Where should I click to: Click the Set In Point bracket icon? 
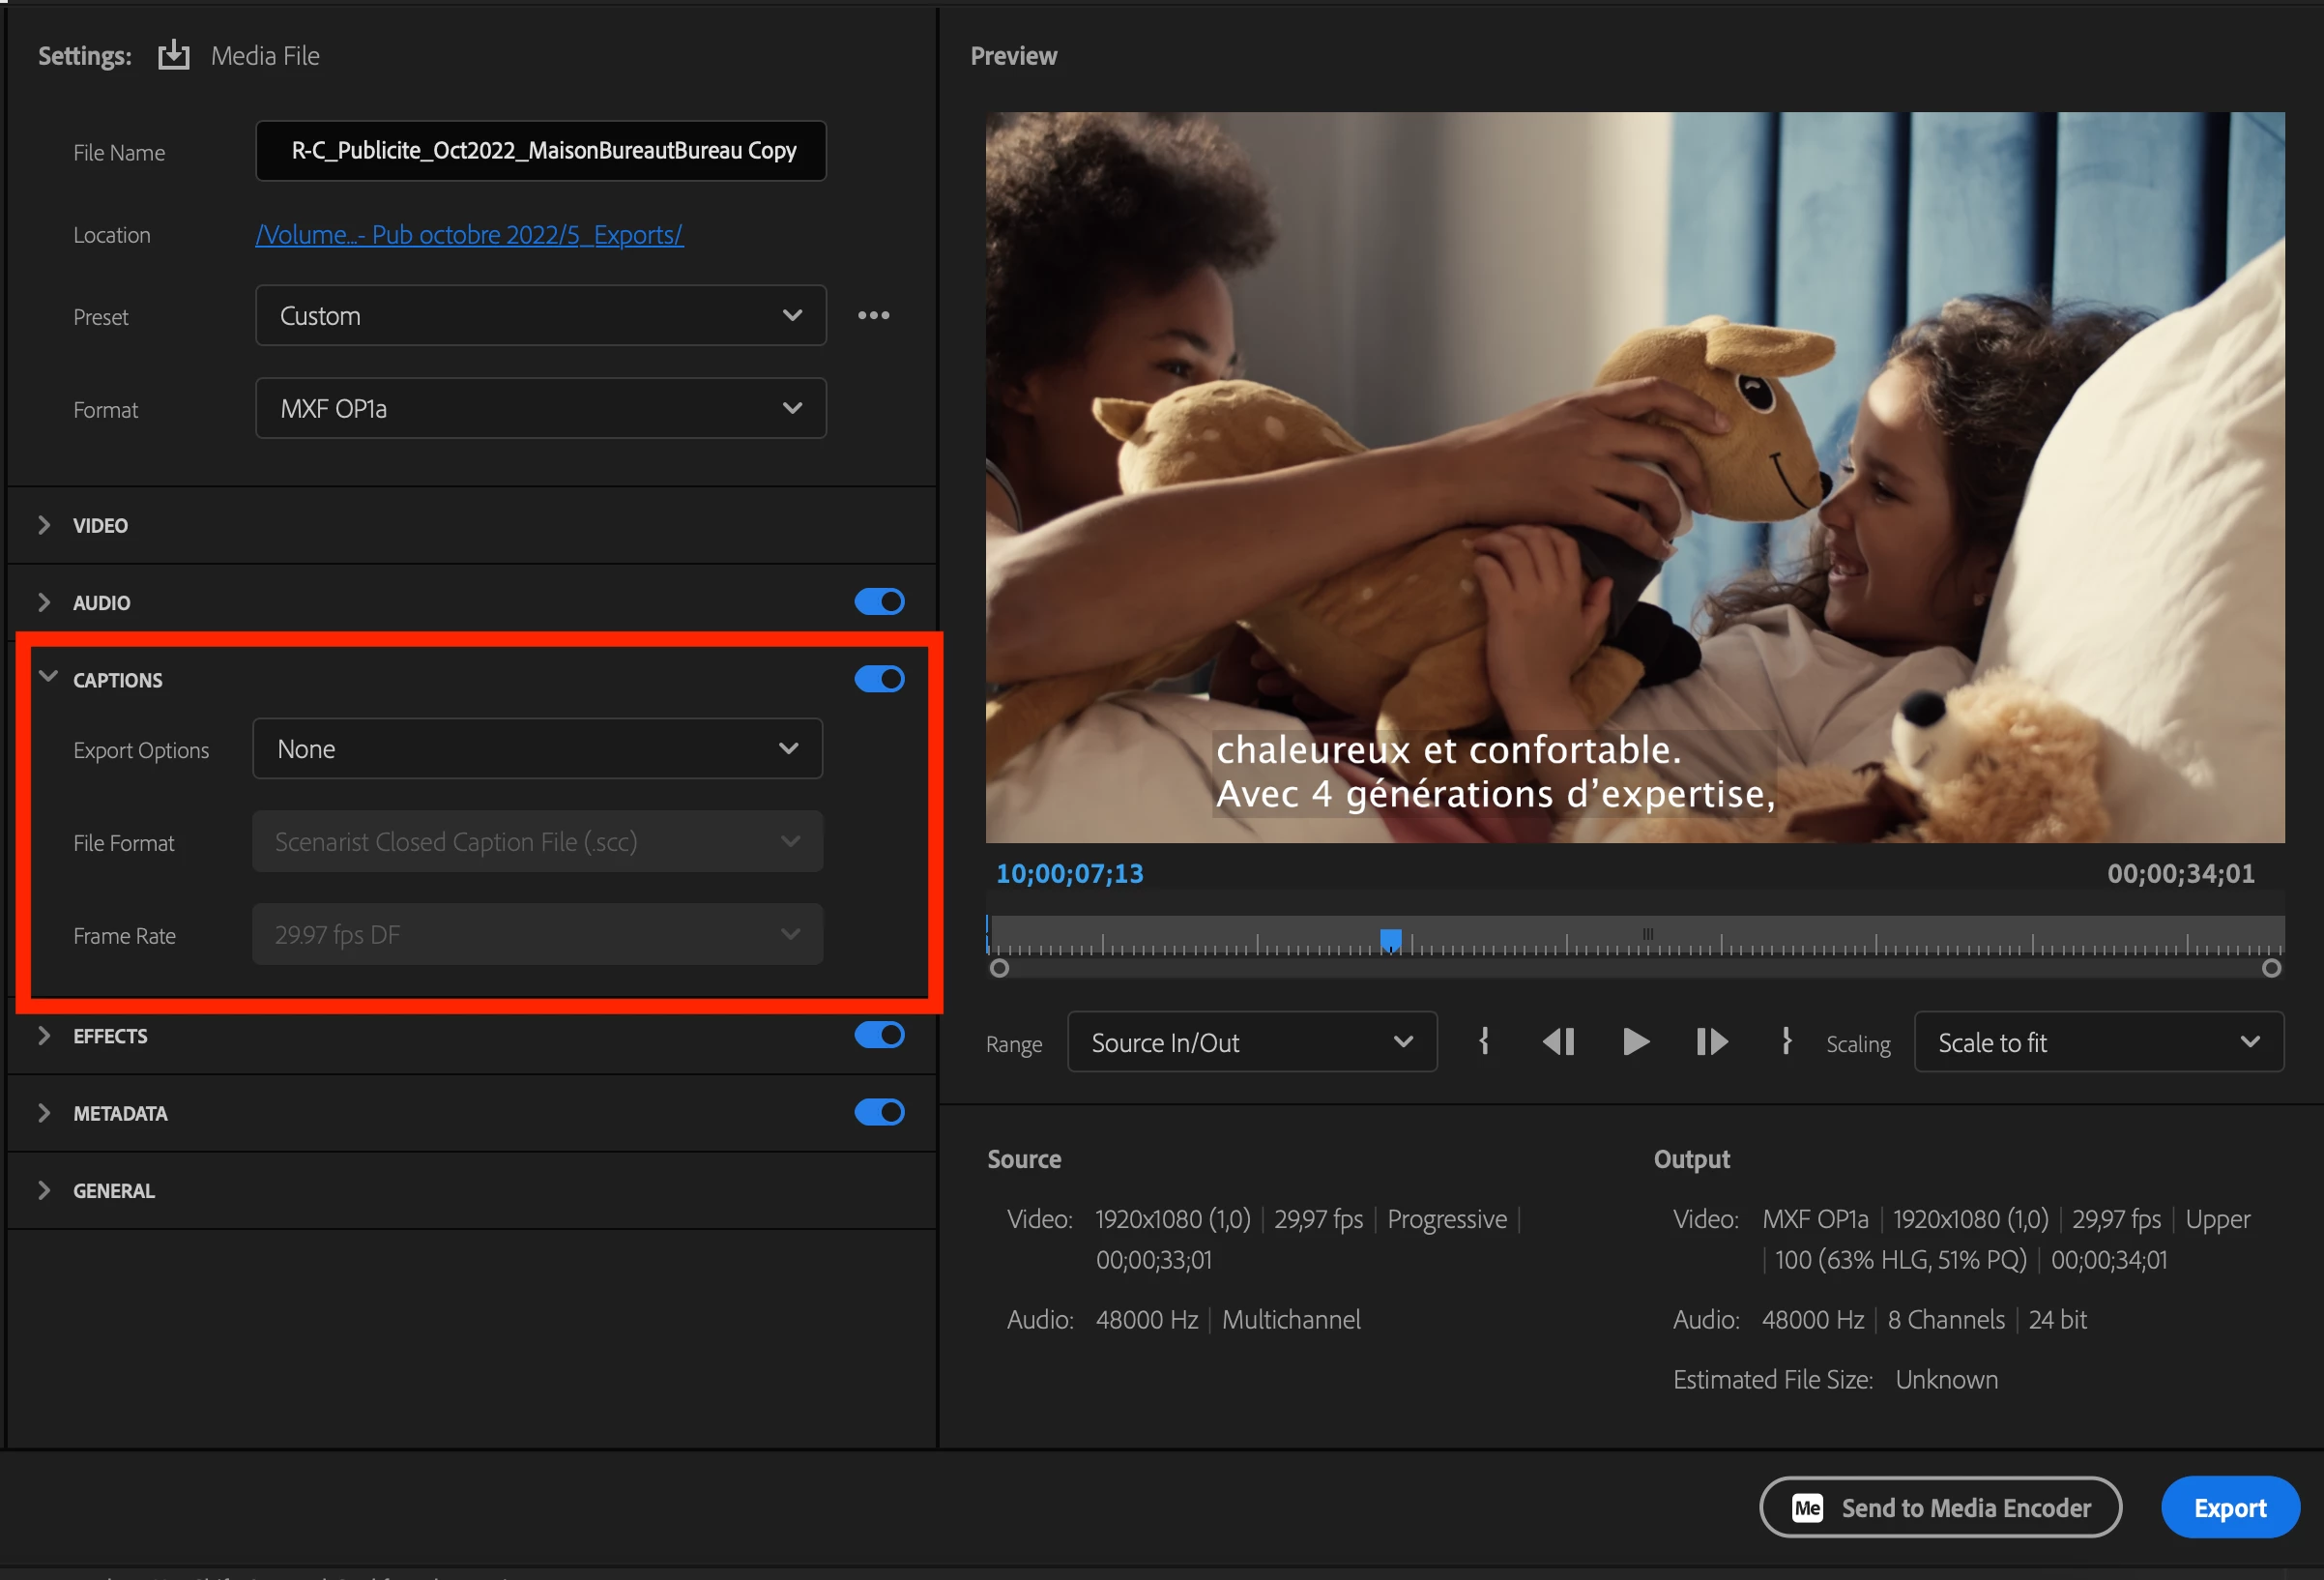pos(1484,1042)
